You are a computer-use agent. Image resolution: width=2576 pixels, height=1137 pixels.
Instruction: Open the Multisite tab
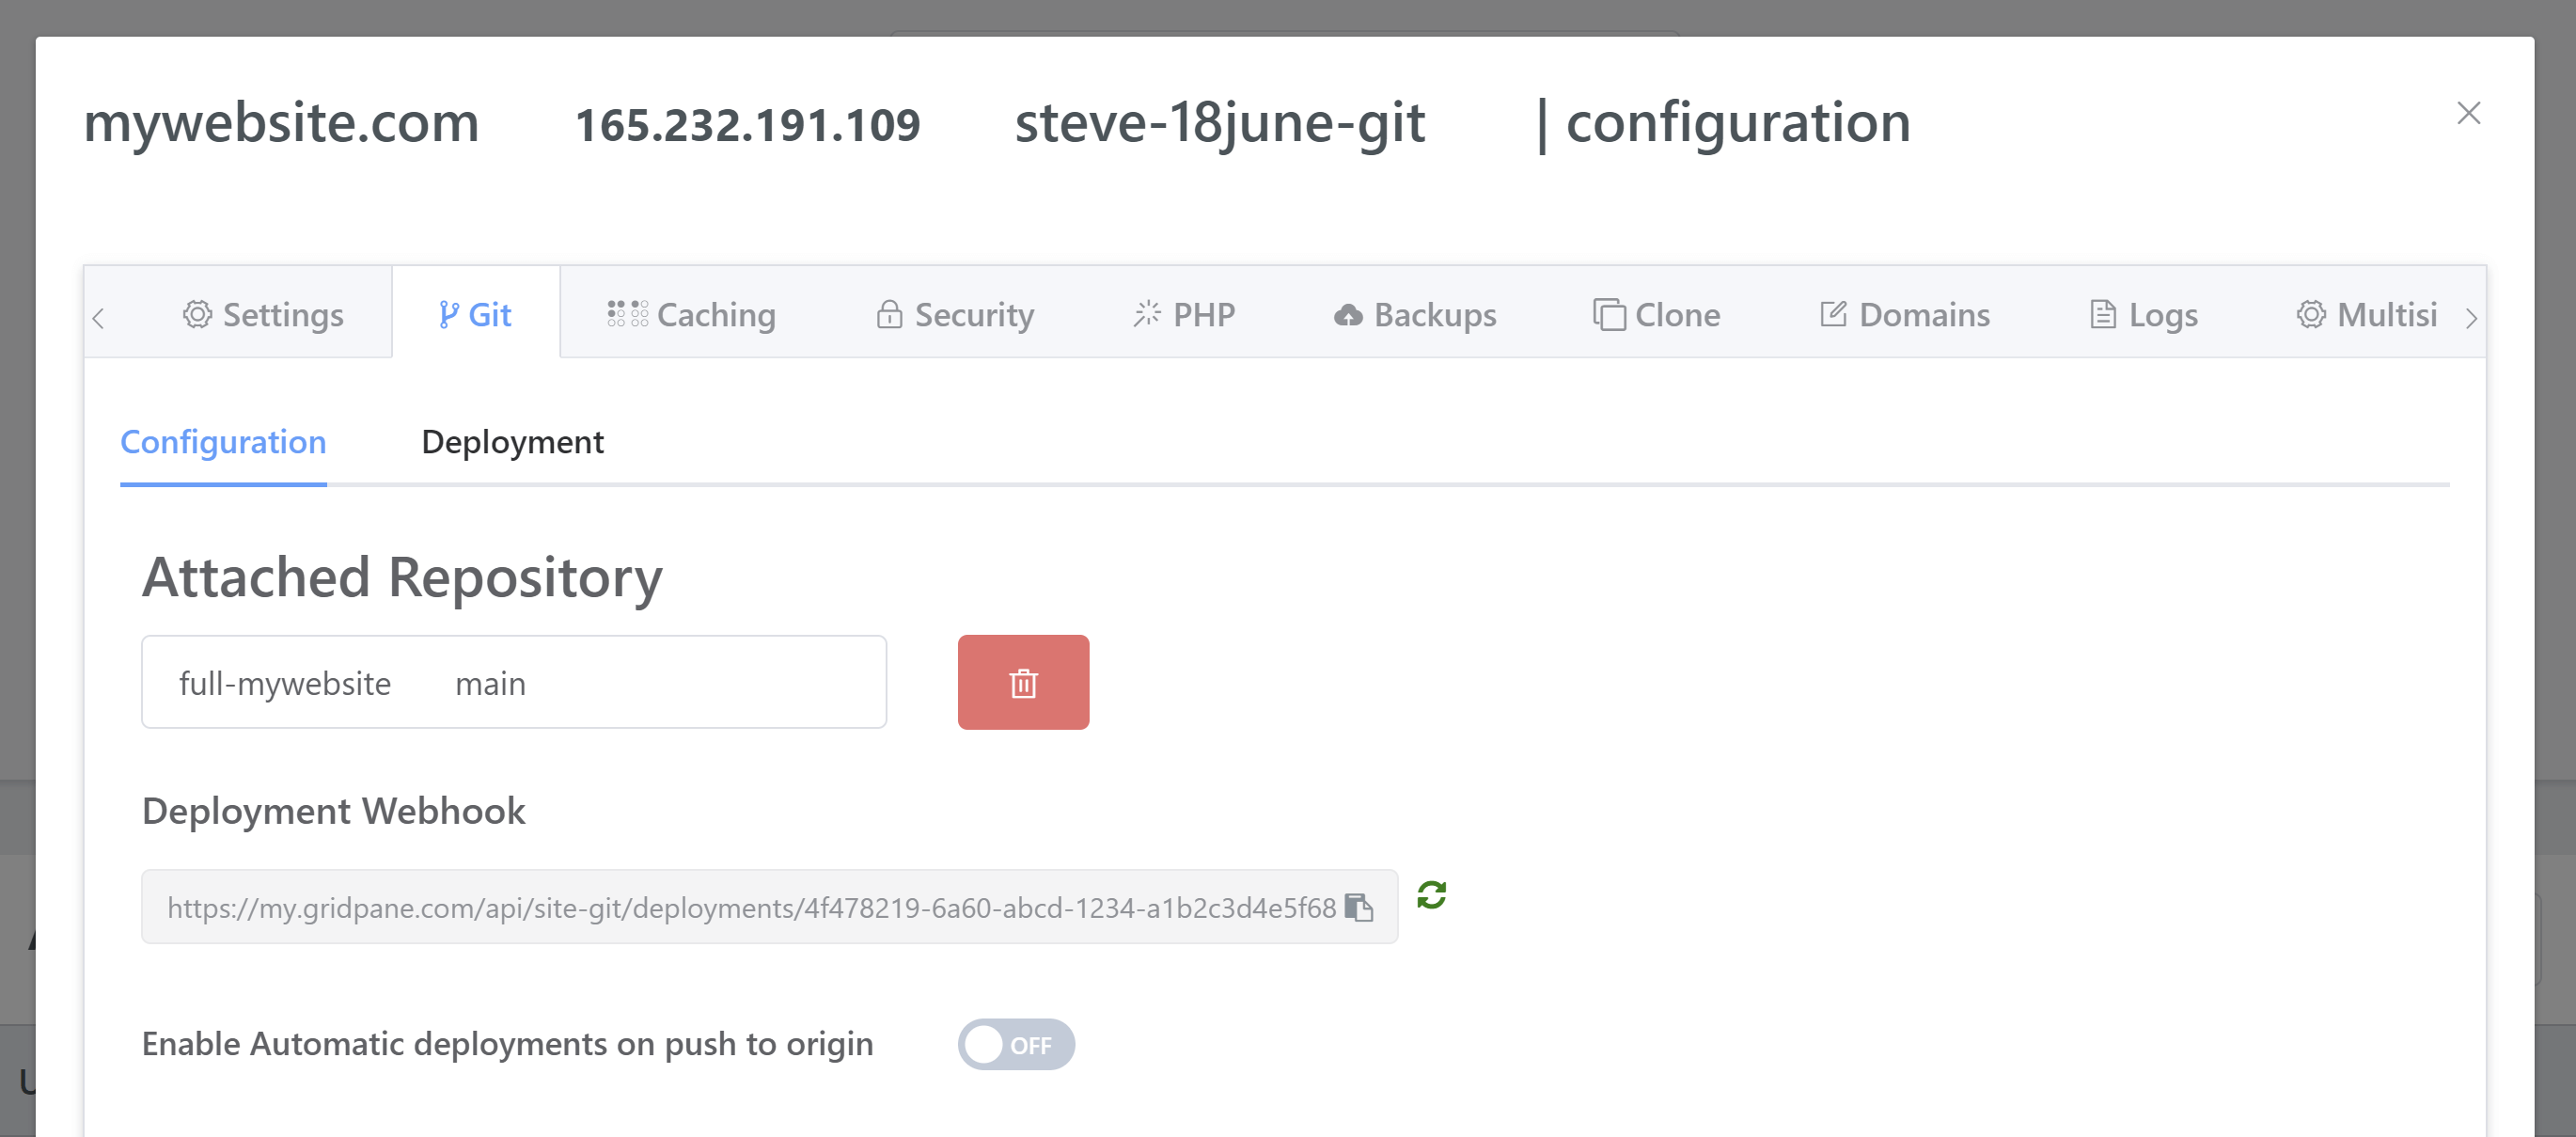[x=2366, y=315]
